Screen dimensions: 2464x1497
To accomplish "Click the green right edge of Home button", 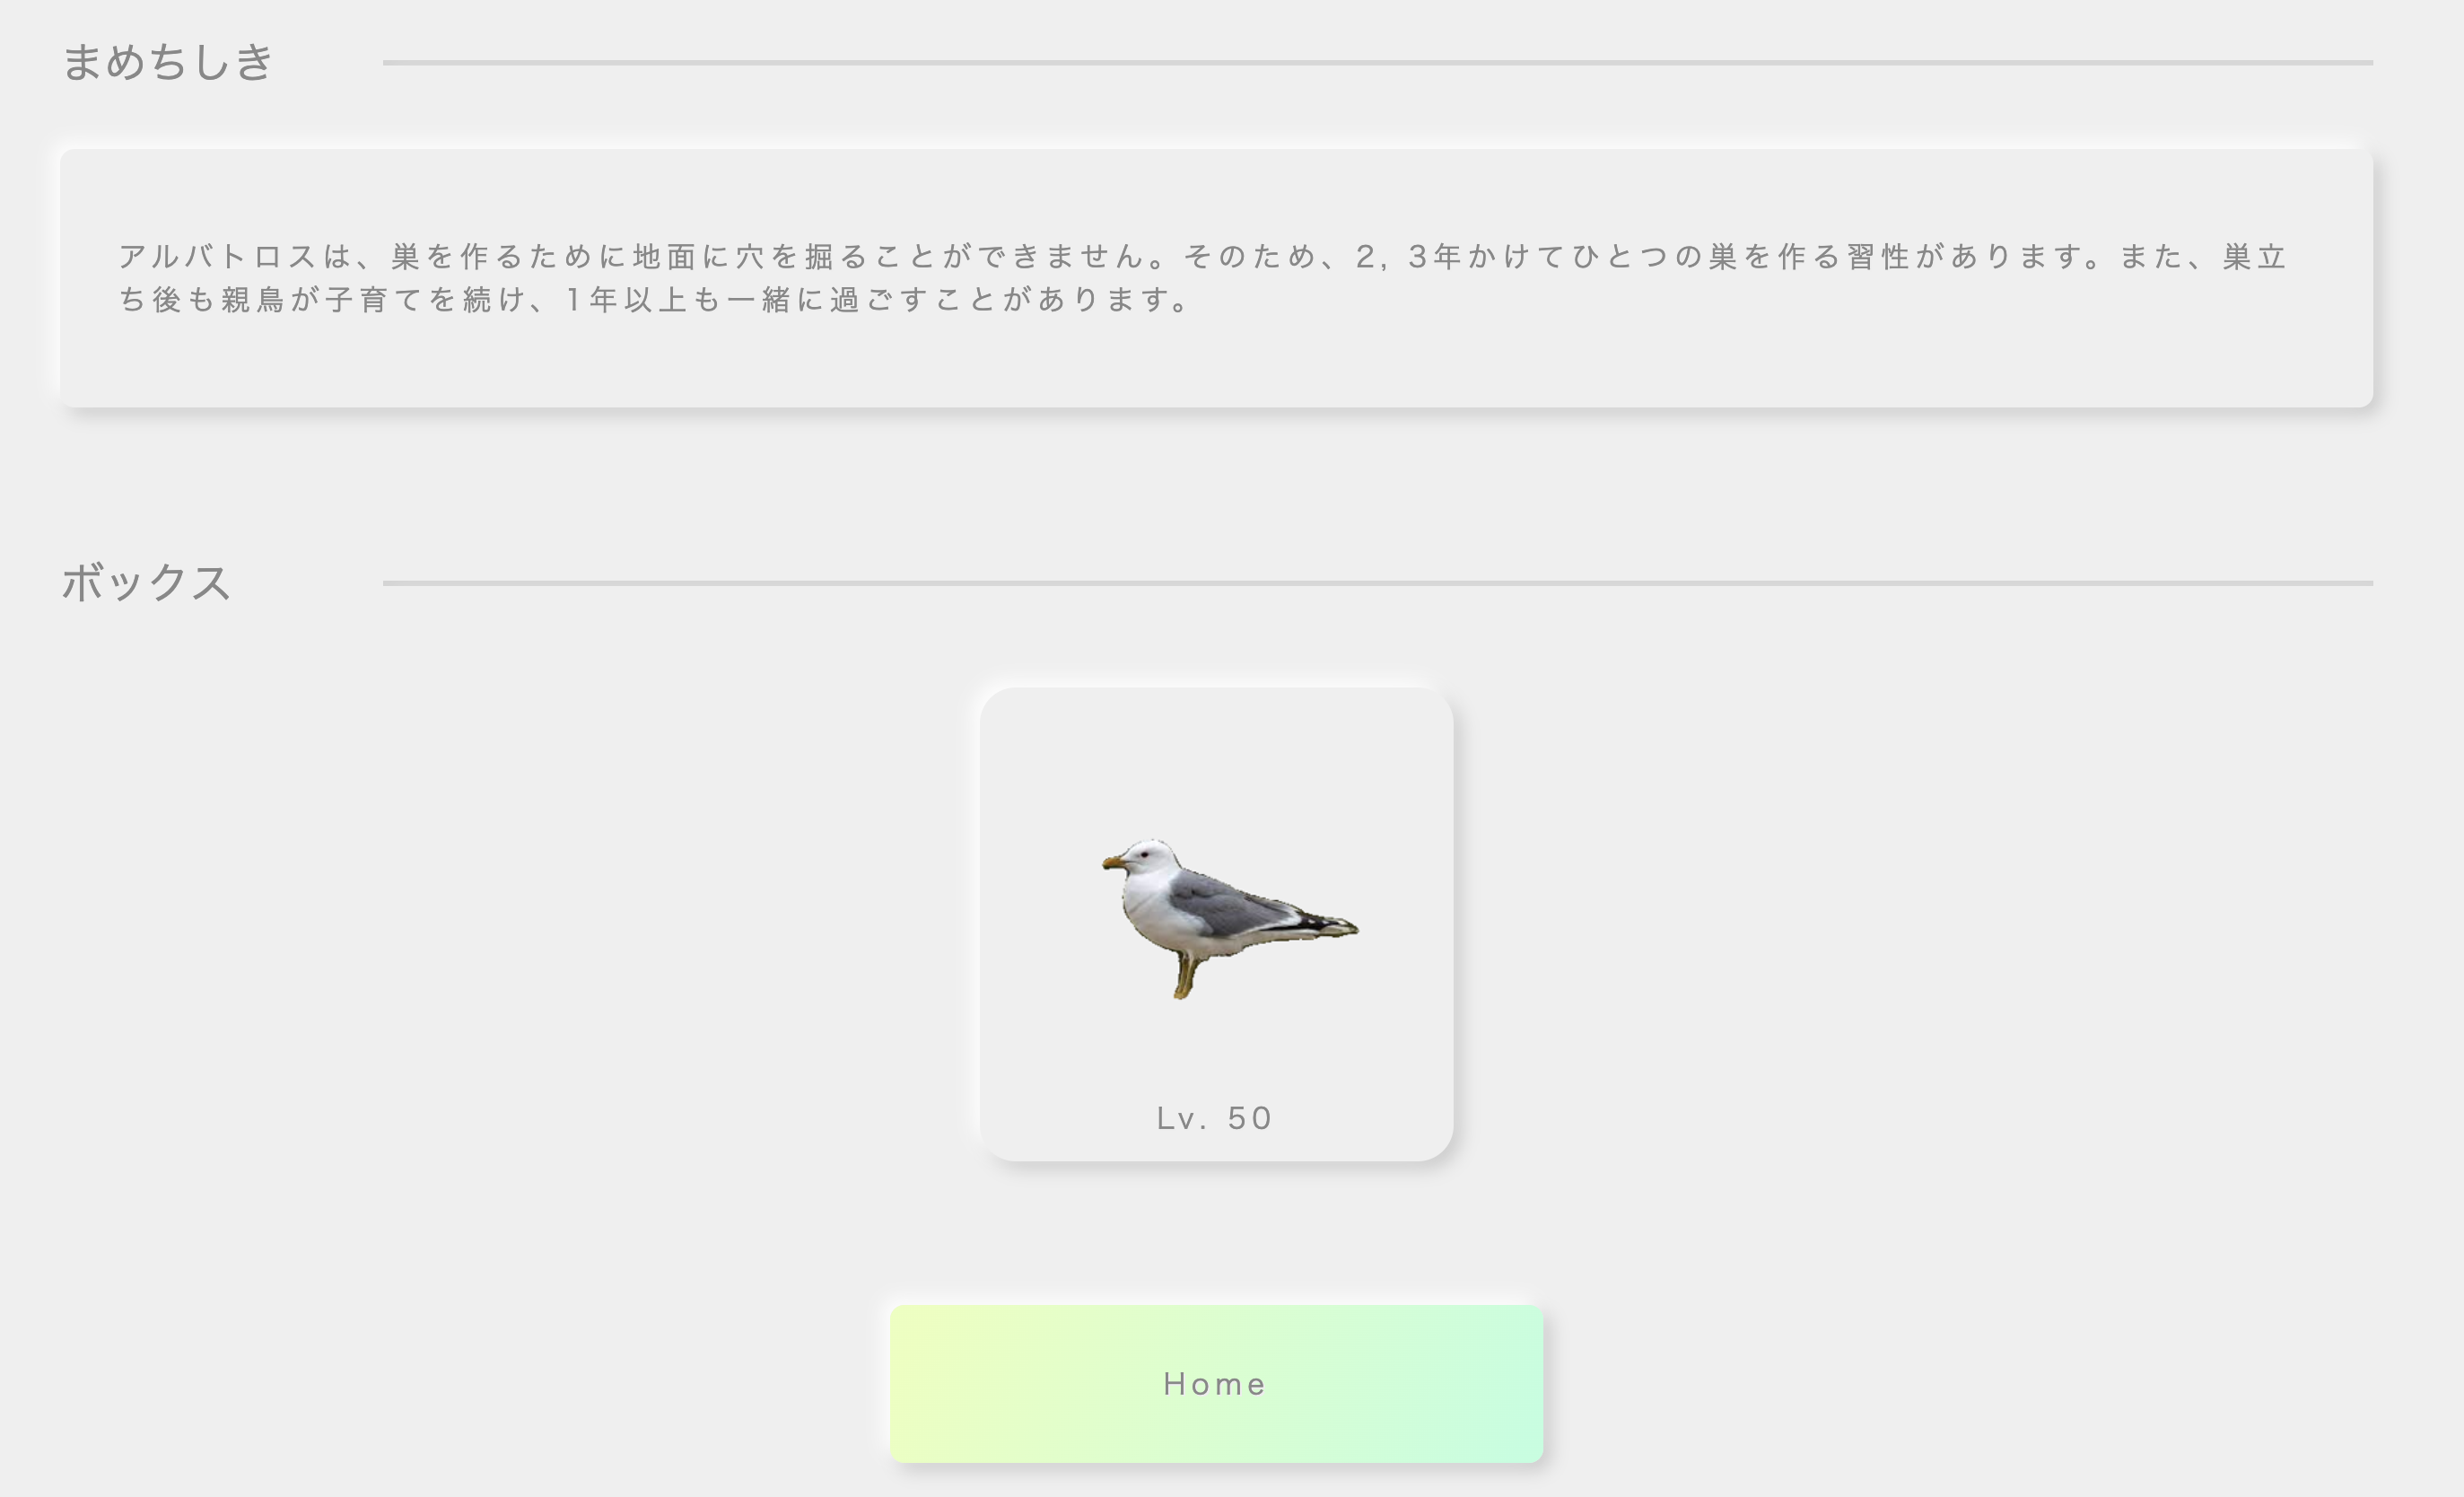I will [x=1520, y=1384].
